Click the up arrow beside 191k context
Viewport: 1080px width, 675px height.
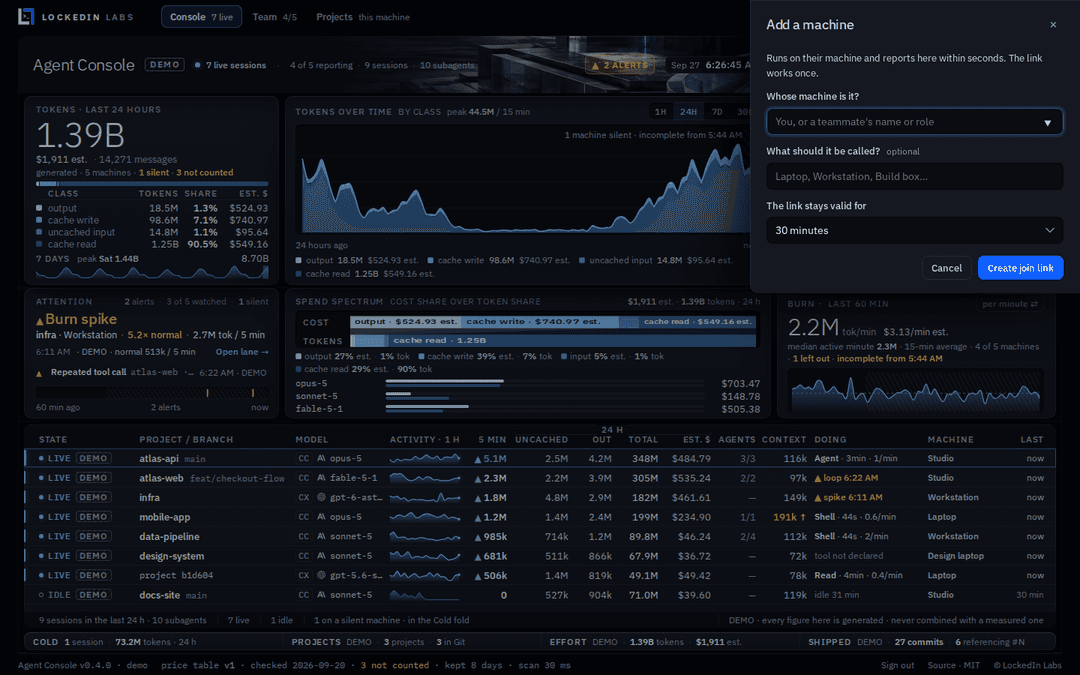[802, 517]
